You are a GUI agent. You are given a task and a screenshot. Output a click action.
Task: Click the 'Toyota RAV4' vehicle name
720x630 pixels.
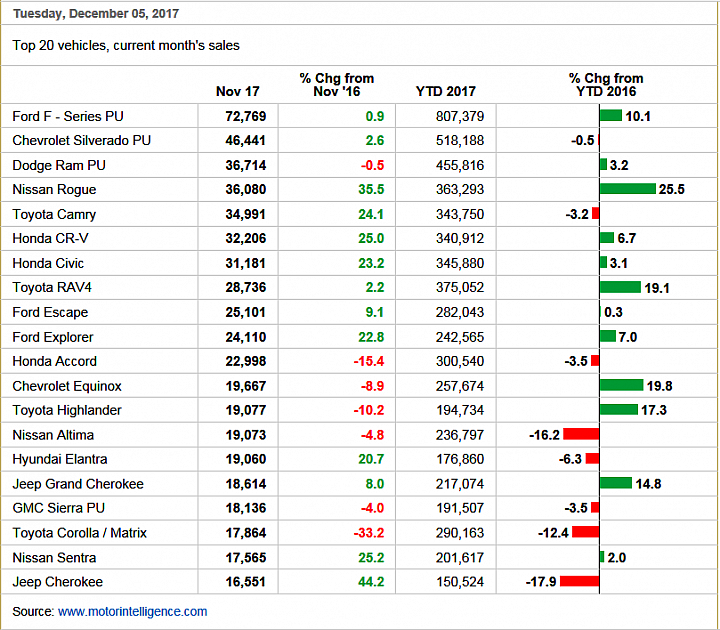click(x=52, y=287)
